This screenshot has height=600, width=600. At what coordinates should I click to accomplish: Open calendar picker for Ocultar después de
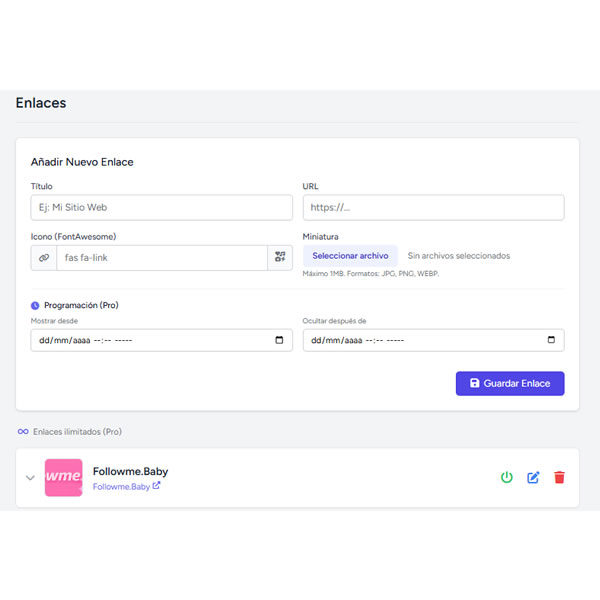(x=551, y=340)
